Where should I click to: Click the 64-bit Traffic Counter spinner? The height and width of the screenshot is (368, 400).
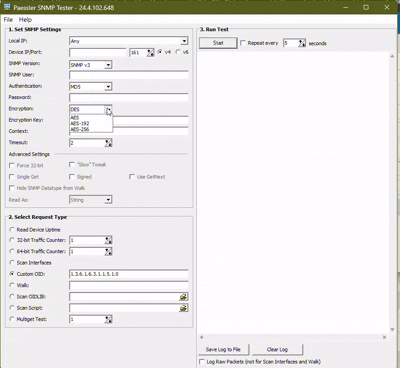point(108,252)
